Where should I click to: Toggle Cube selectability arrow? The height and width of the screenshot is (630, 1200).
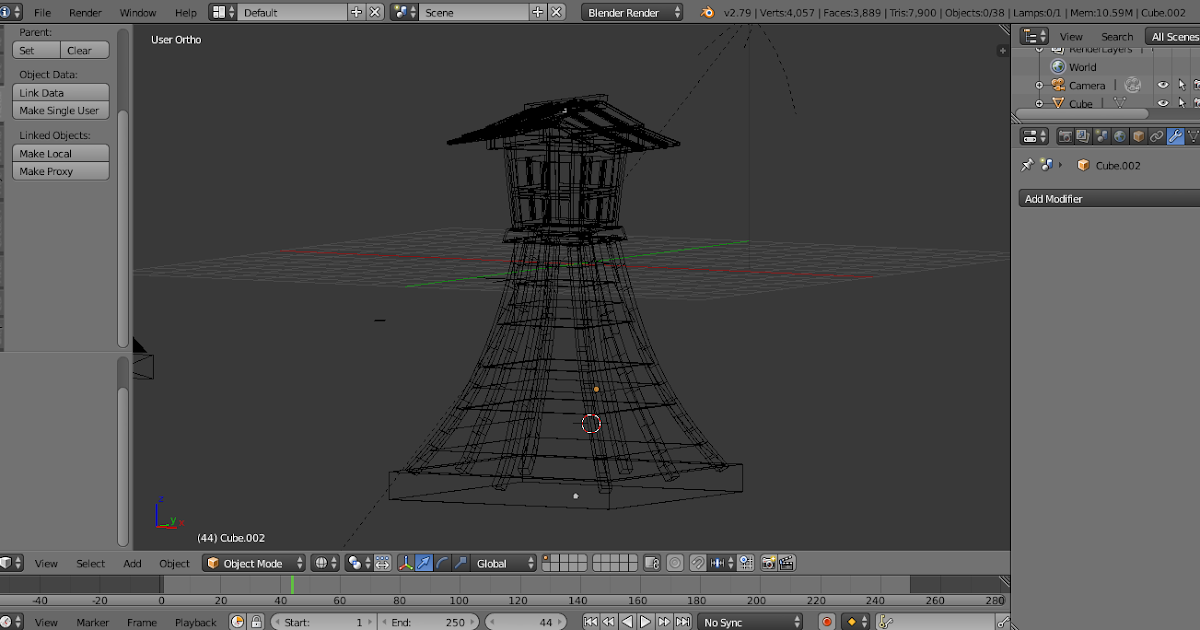[1182, 103]
